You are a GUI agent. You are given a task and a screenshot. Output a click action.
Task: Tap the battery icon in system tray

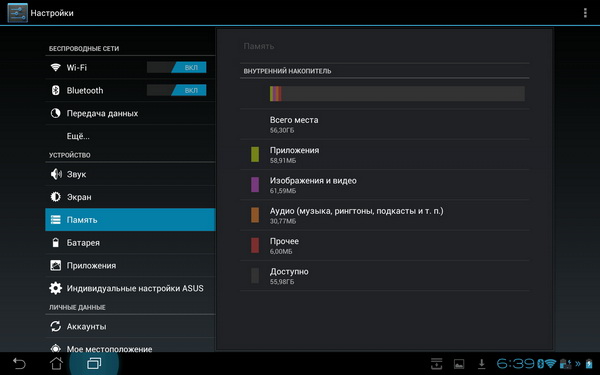tap(589, 364)
